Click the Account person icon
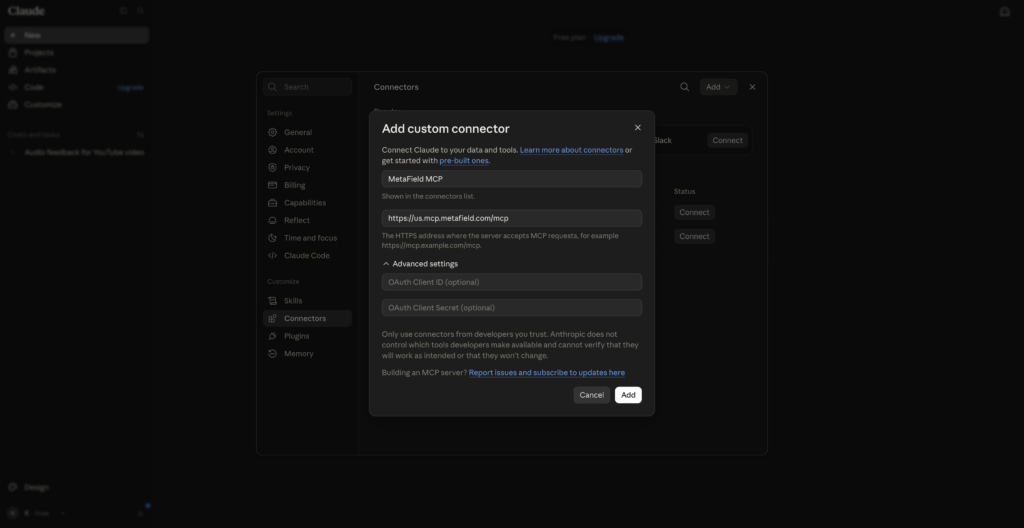Image resolution: width=1024 pixels, height=528 pixels. (272, 150)
